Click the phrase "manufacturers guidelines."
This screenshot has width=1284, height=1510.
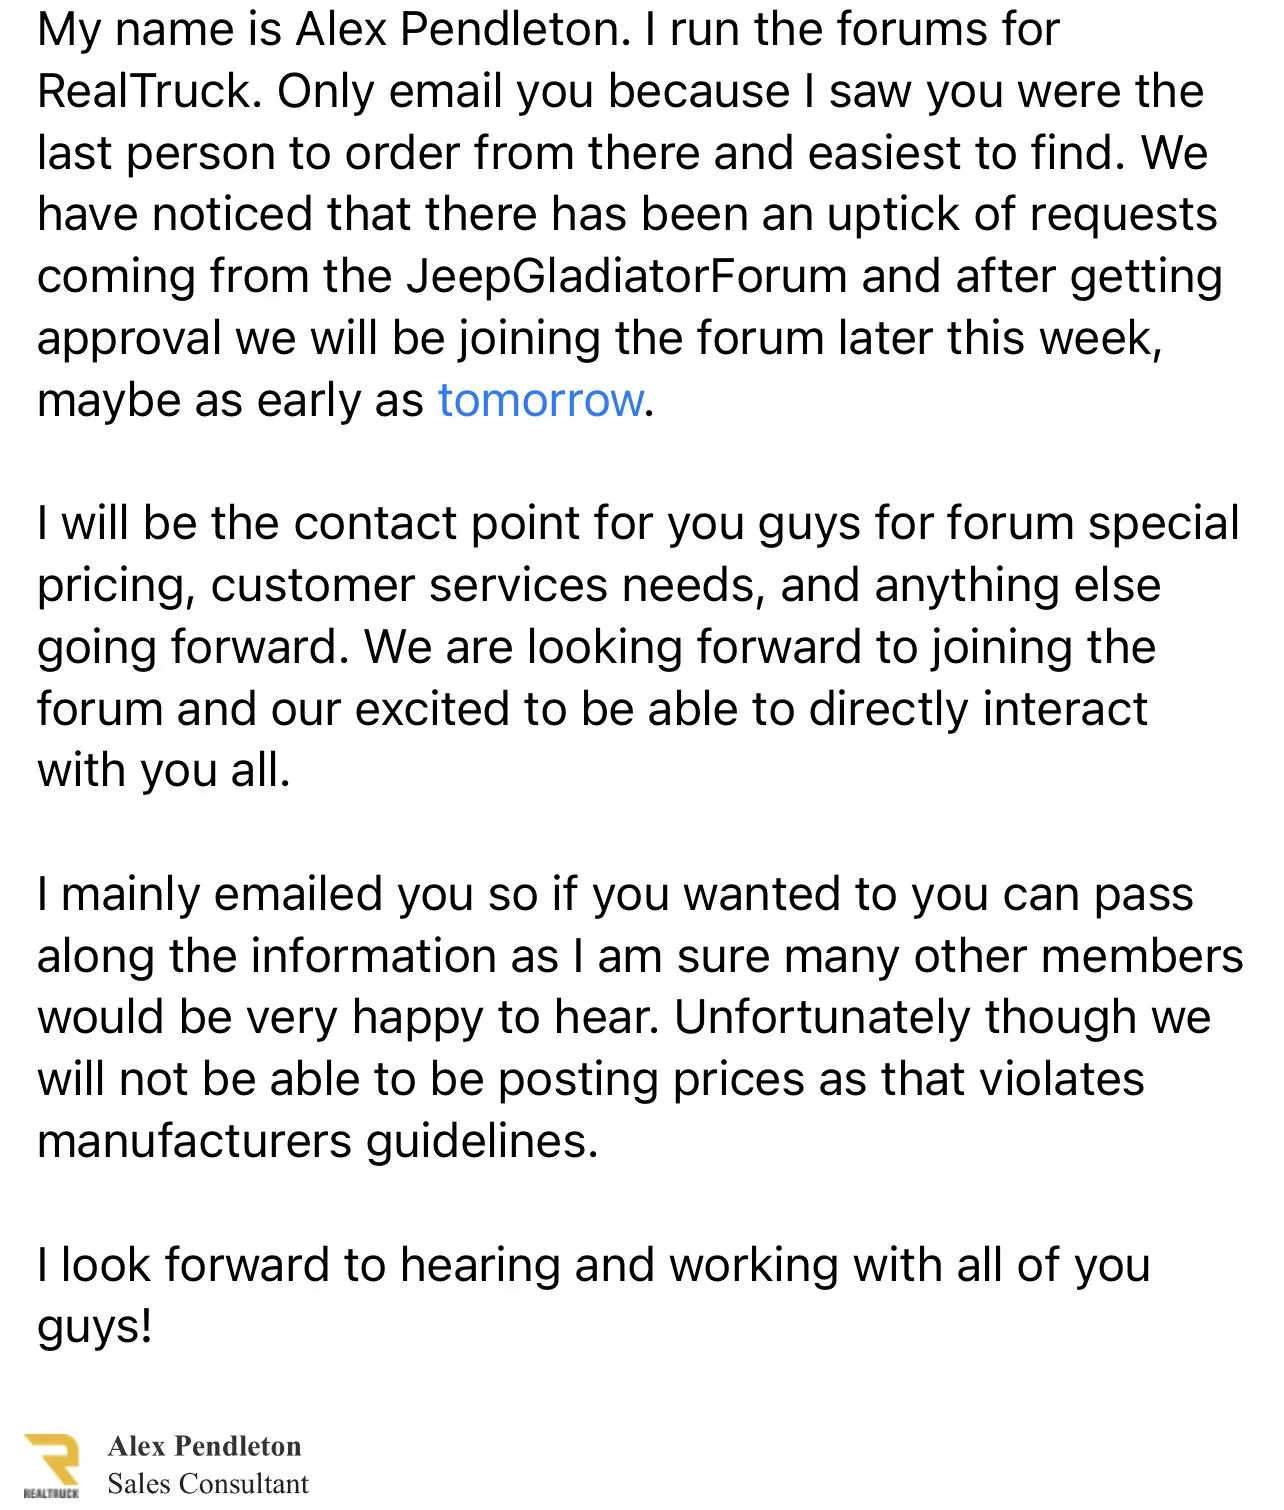point(318,1141)
